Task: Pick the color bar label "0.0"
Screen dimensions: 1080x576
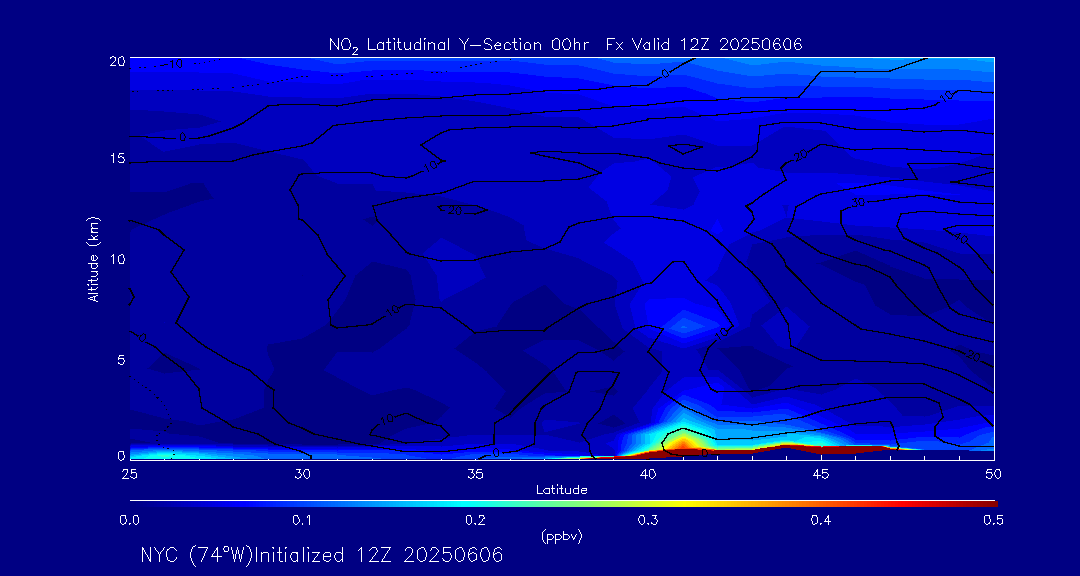Action: (129, 521)
